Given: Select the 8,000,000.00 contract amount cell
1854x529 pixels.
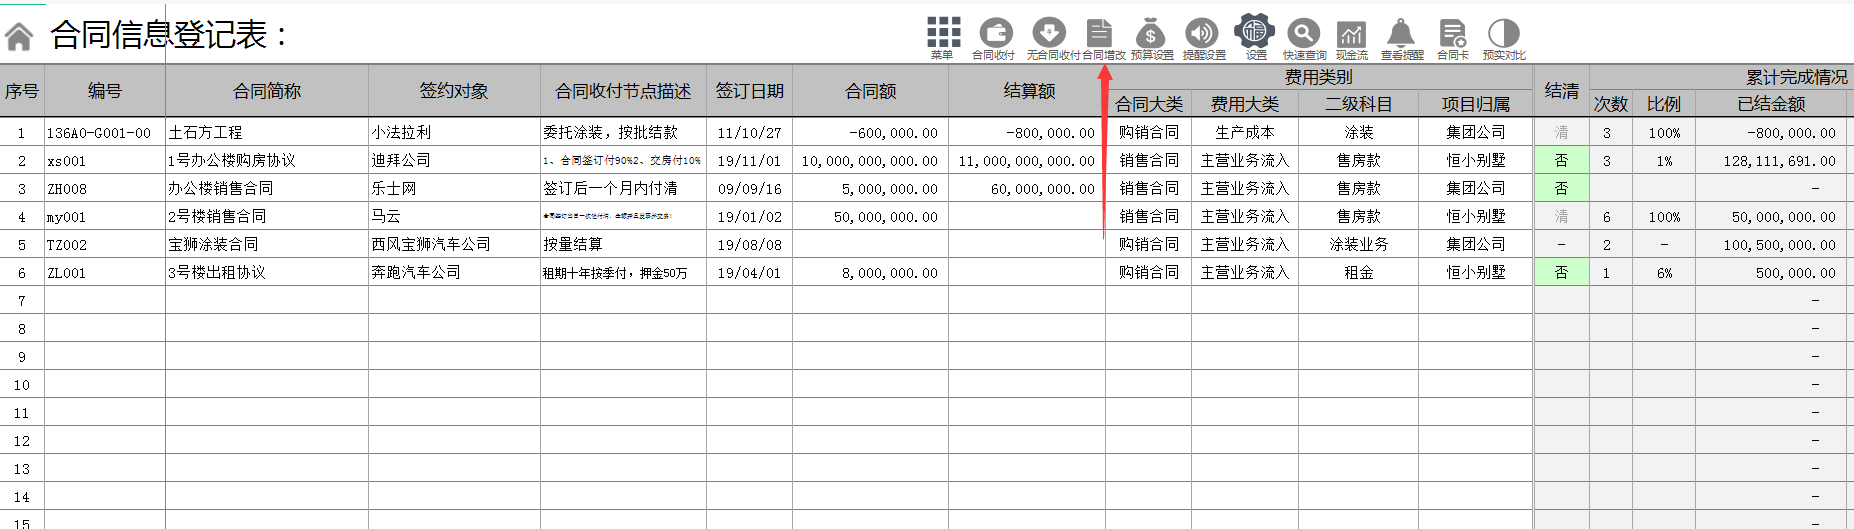Looking at the screenshot, I should (x=870, y=272).
